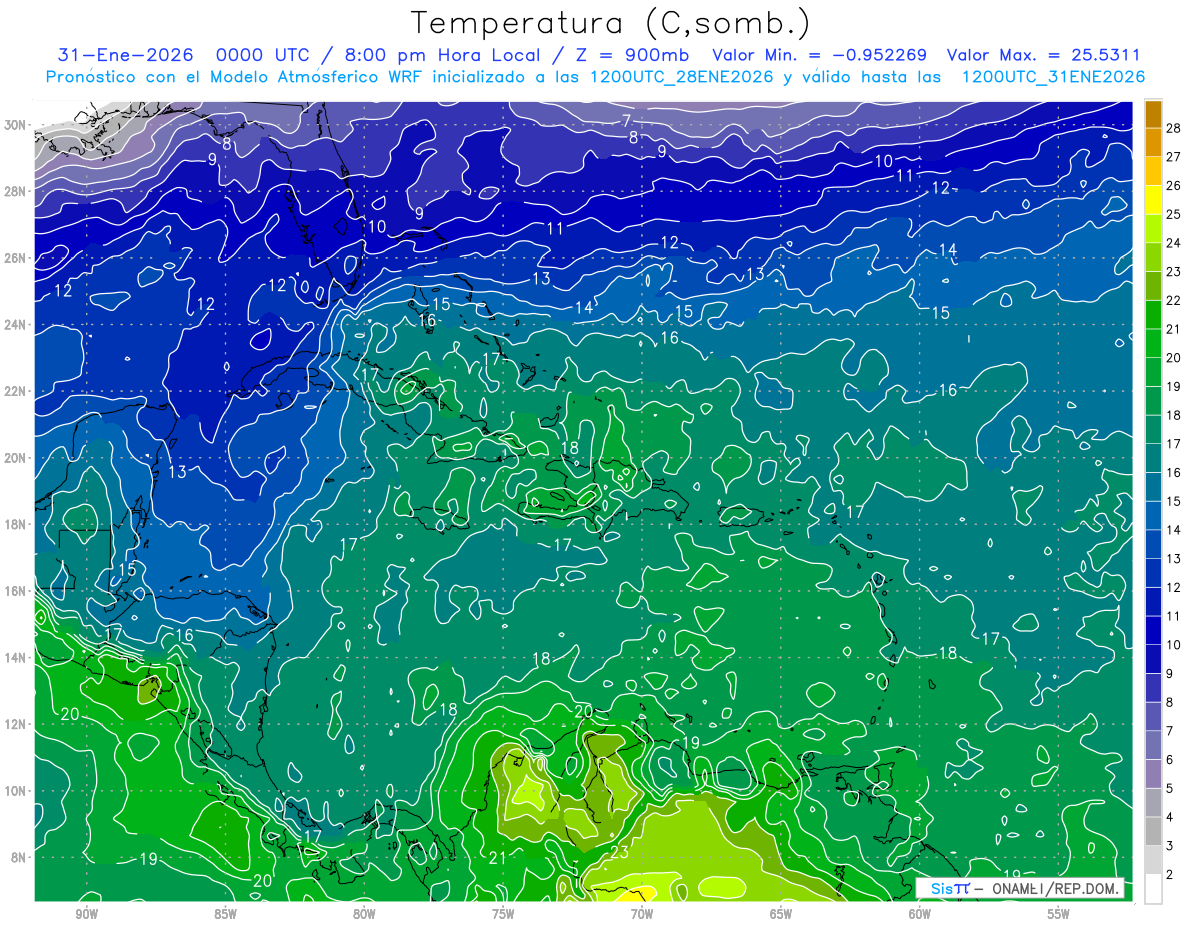Click the '4' label on the color scale
The width and height of the screenshot is (1200, 927).
pyautogui.click(x=1170, y=818)
